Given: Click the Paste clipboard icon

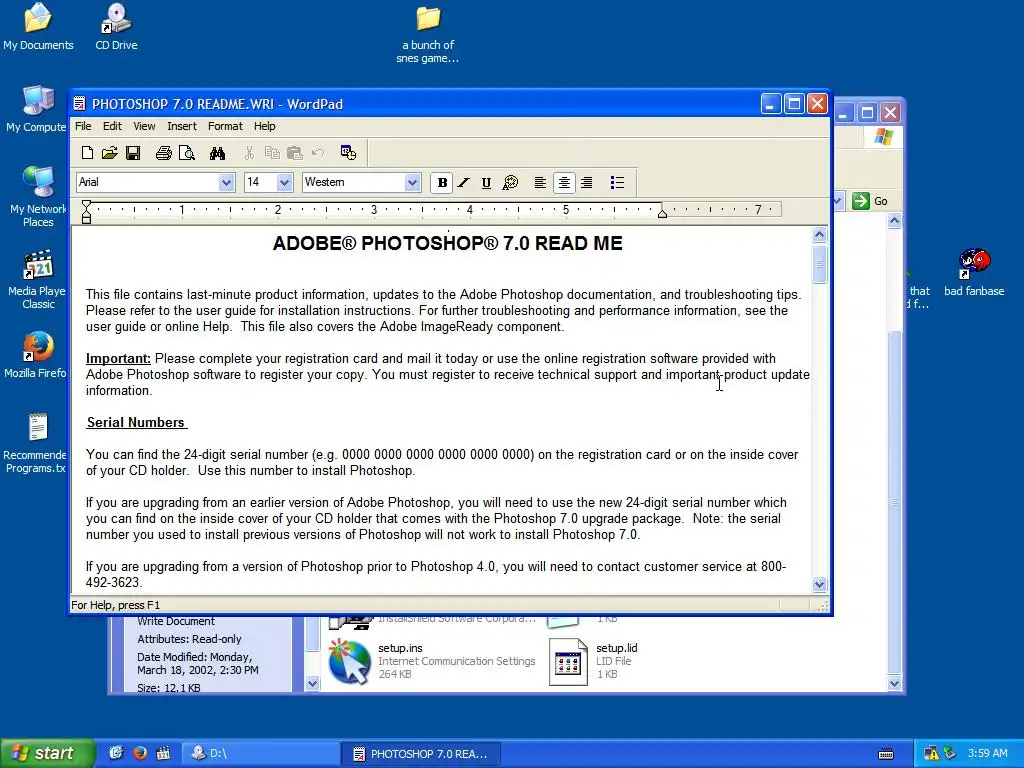Looking at the screenshot, I should (295, 153).
